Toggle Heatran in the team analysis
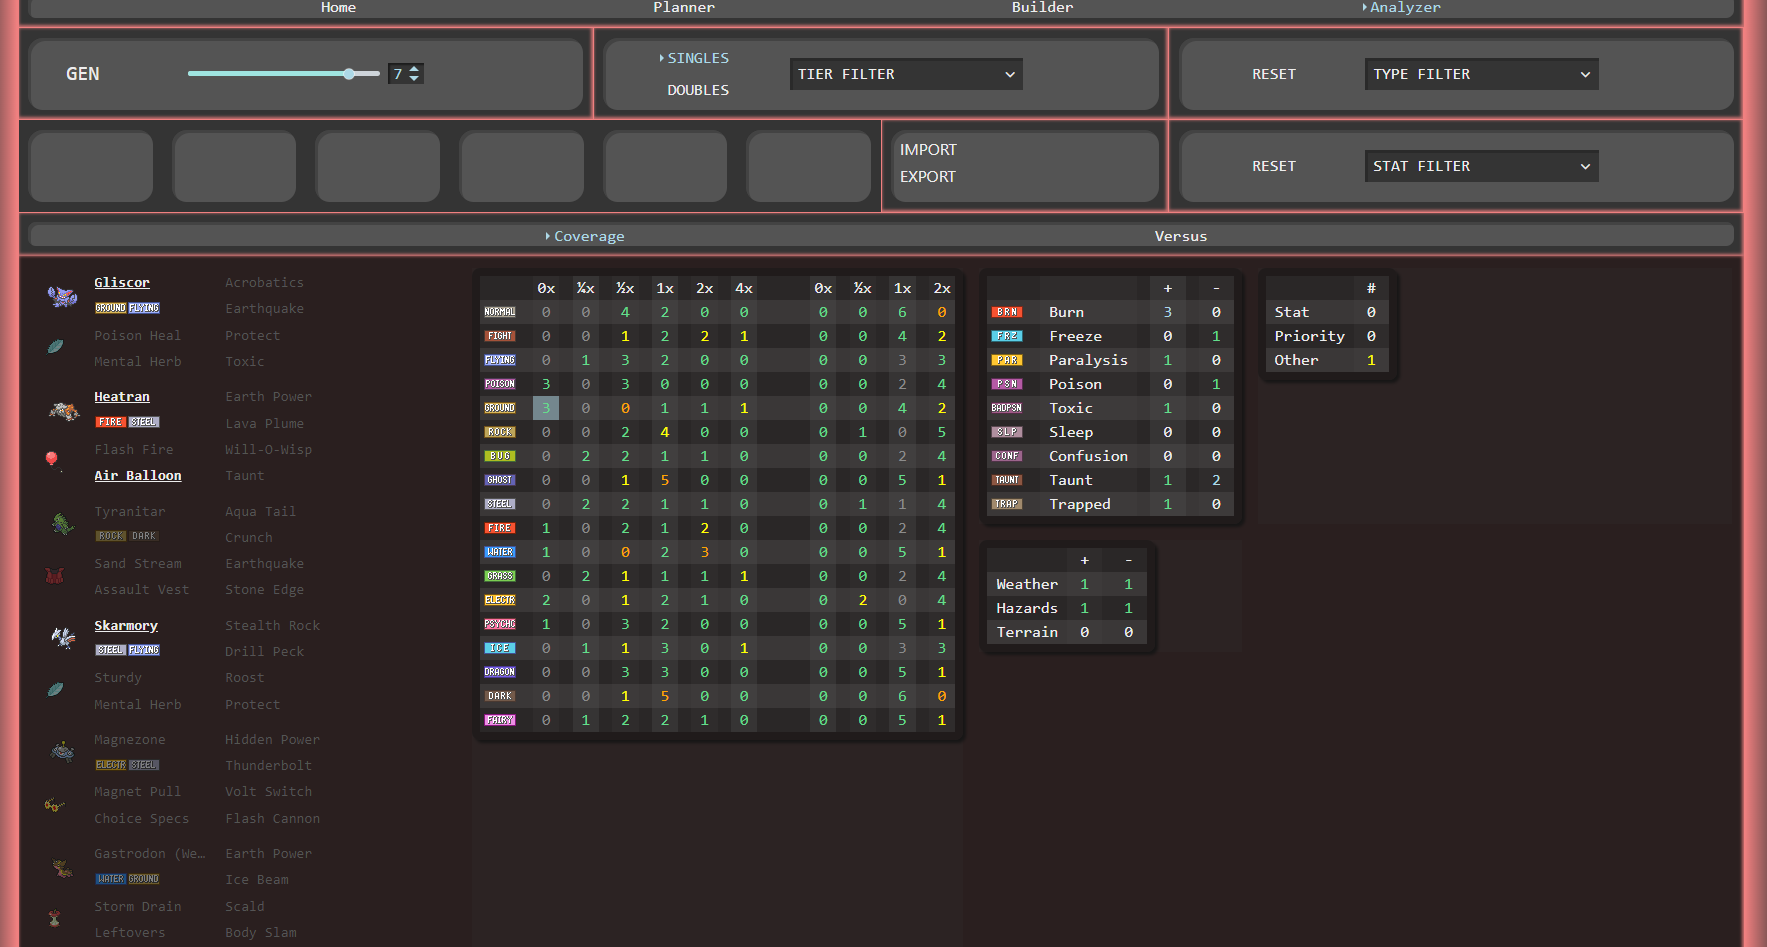The width and height of the screenshot is (1767, 947). [122, 397]
